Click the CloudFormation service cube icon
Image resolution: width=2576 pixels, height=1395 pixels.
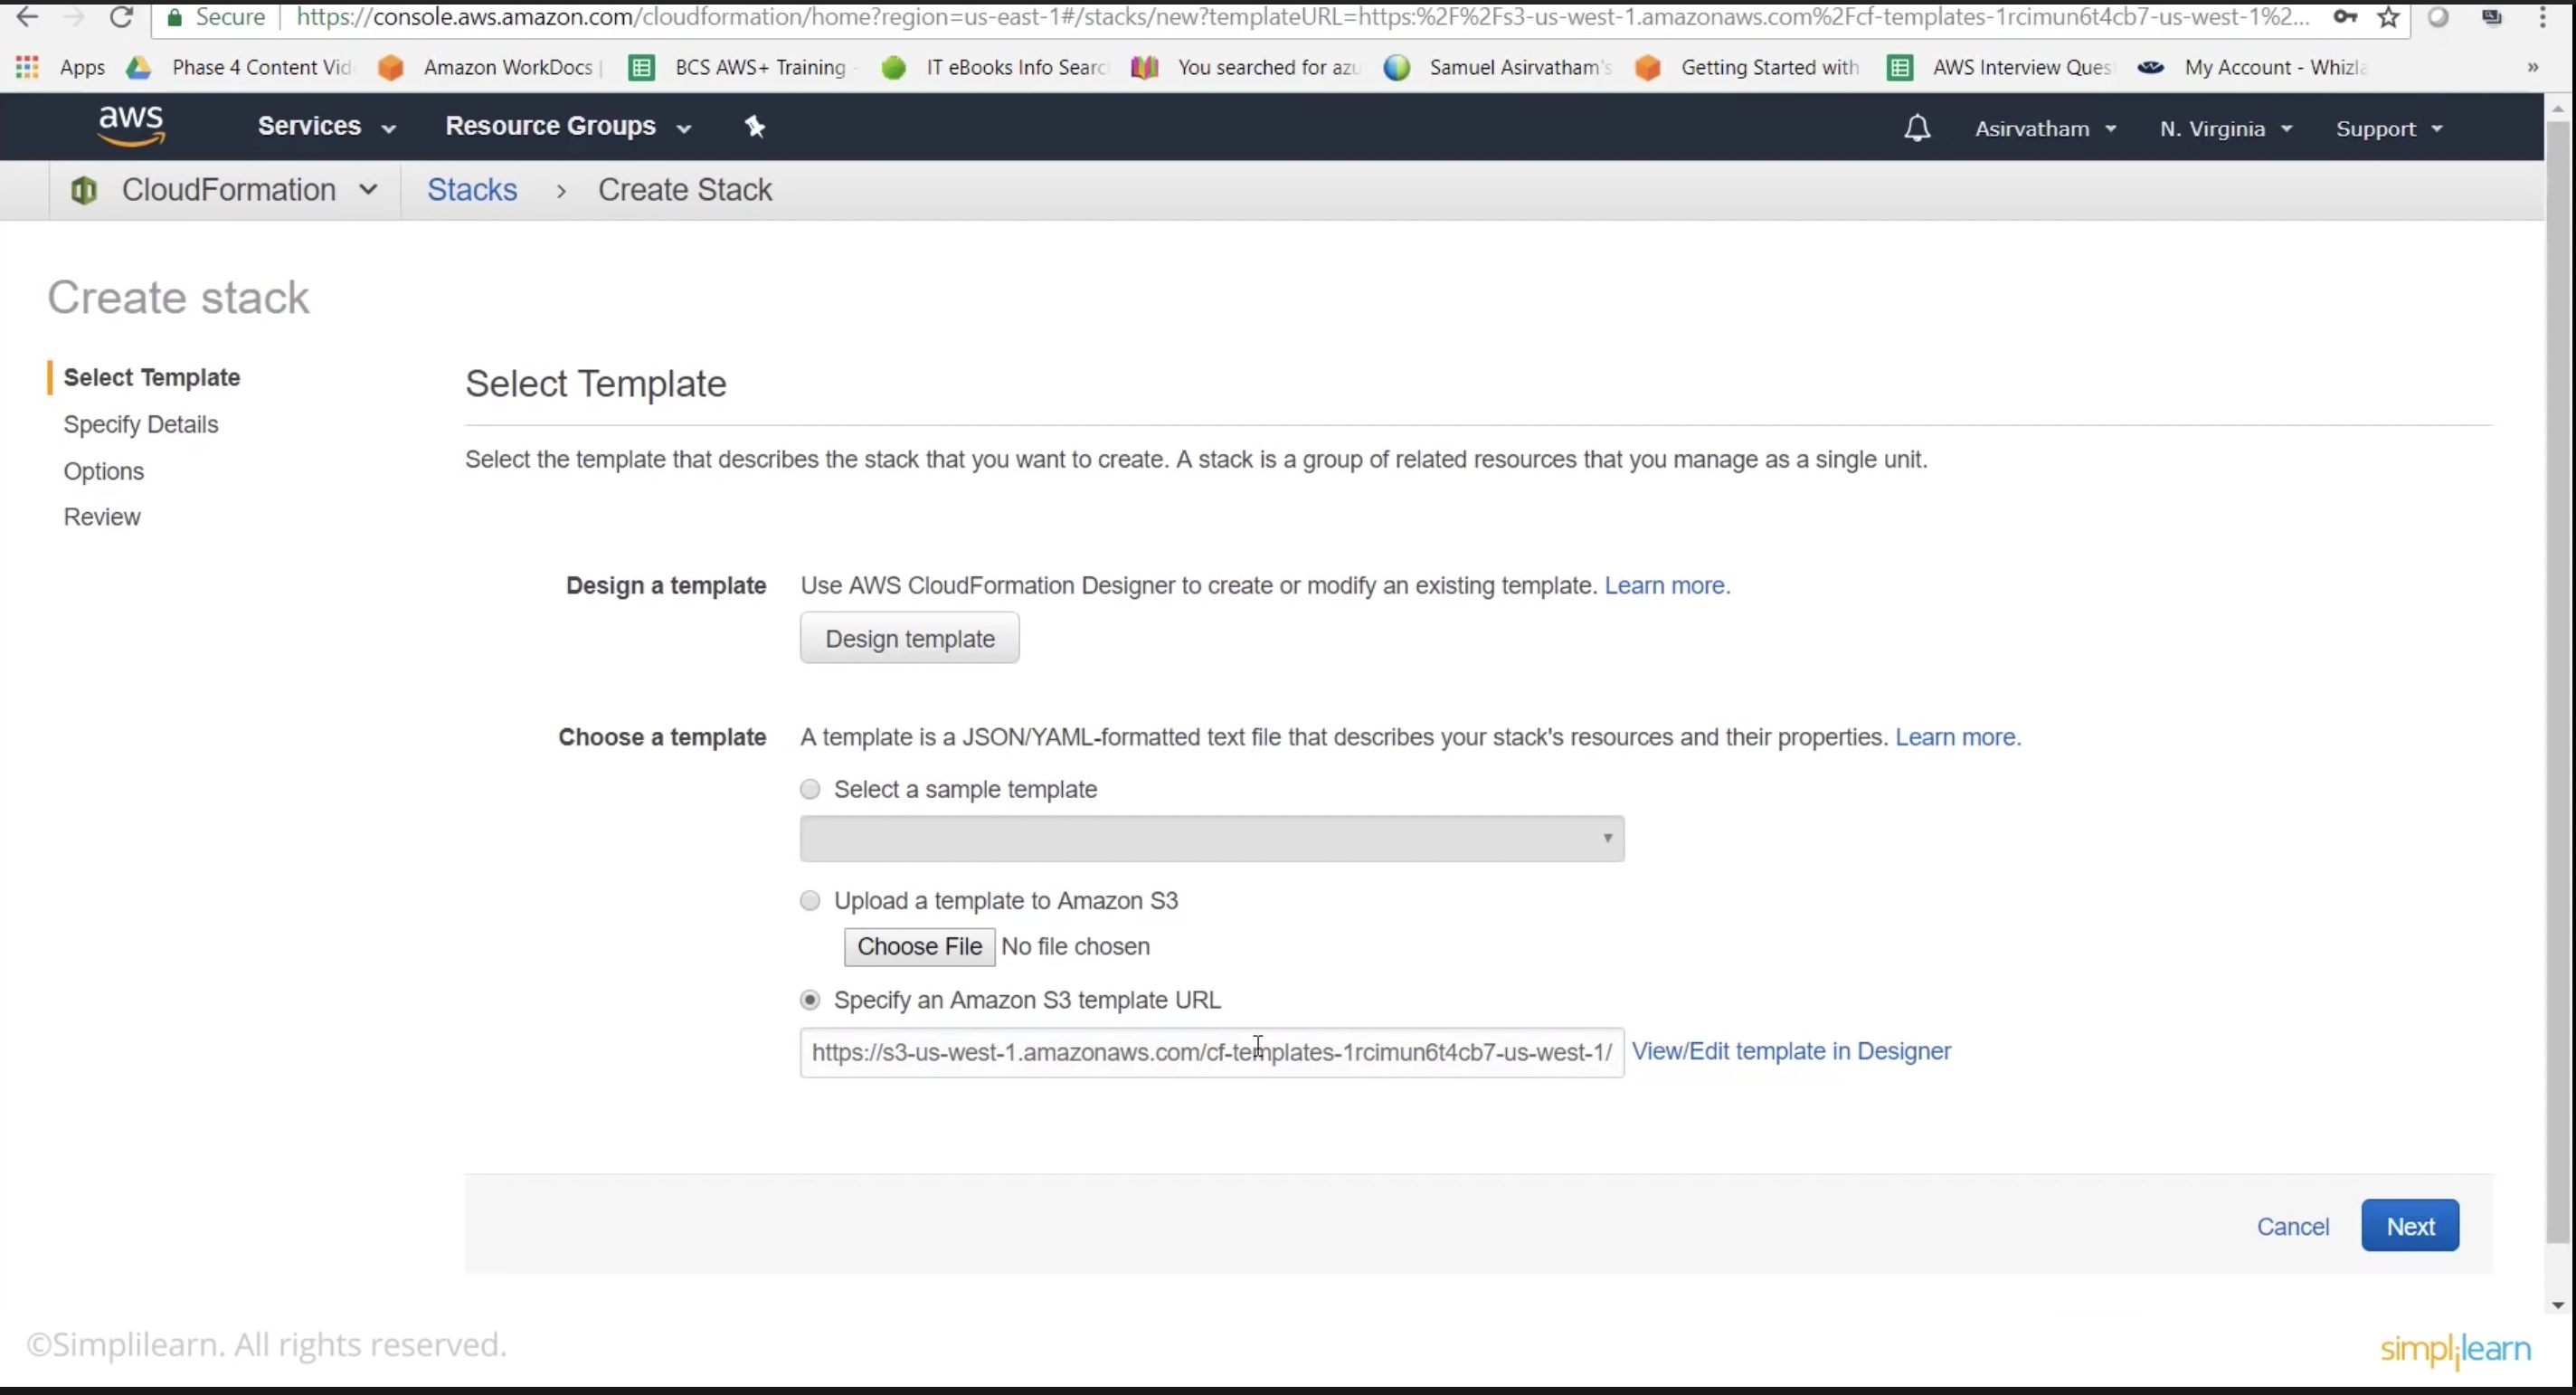click(x=84, y=190)
